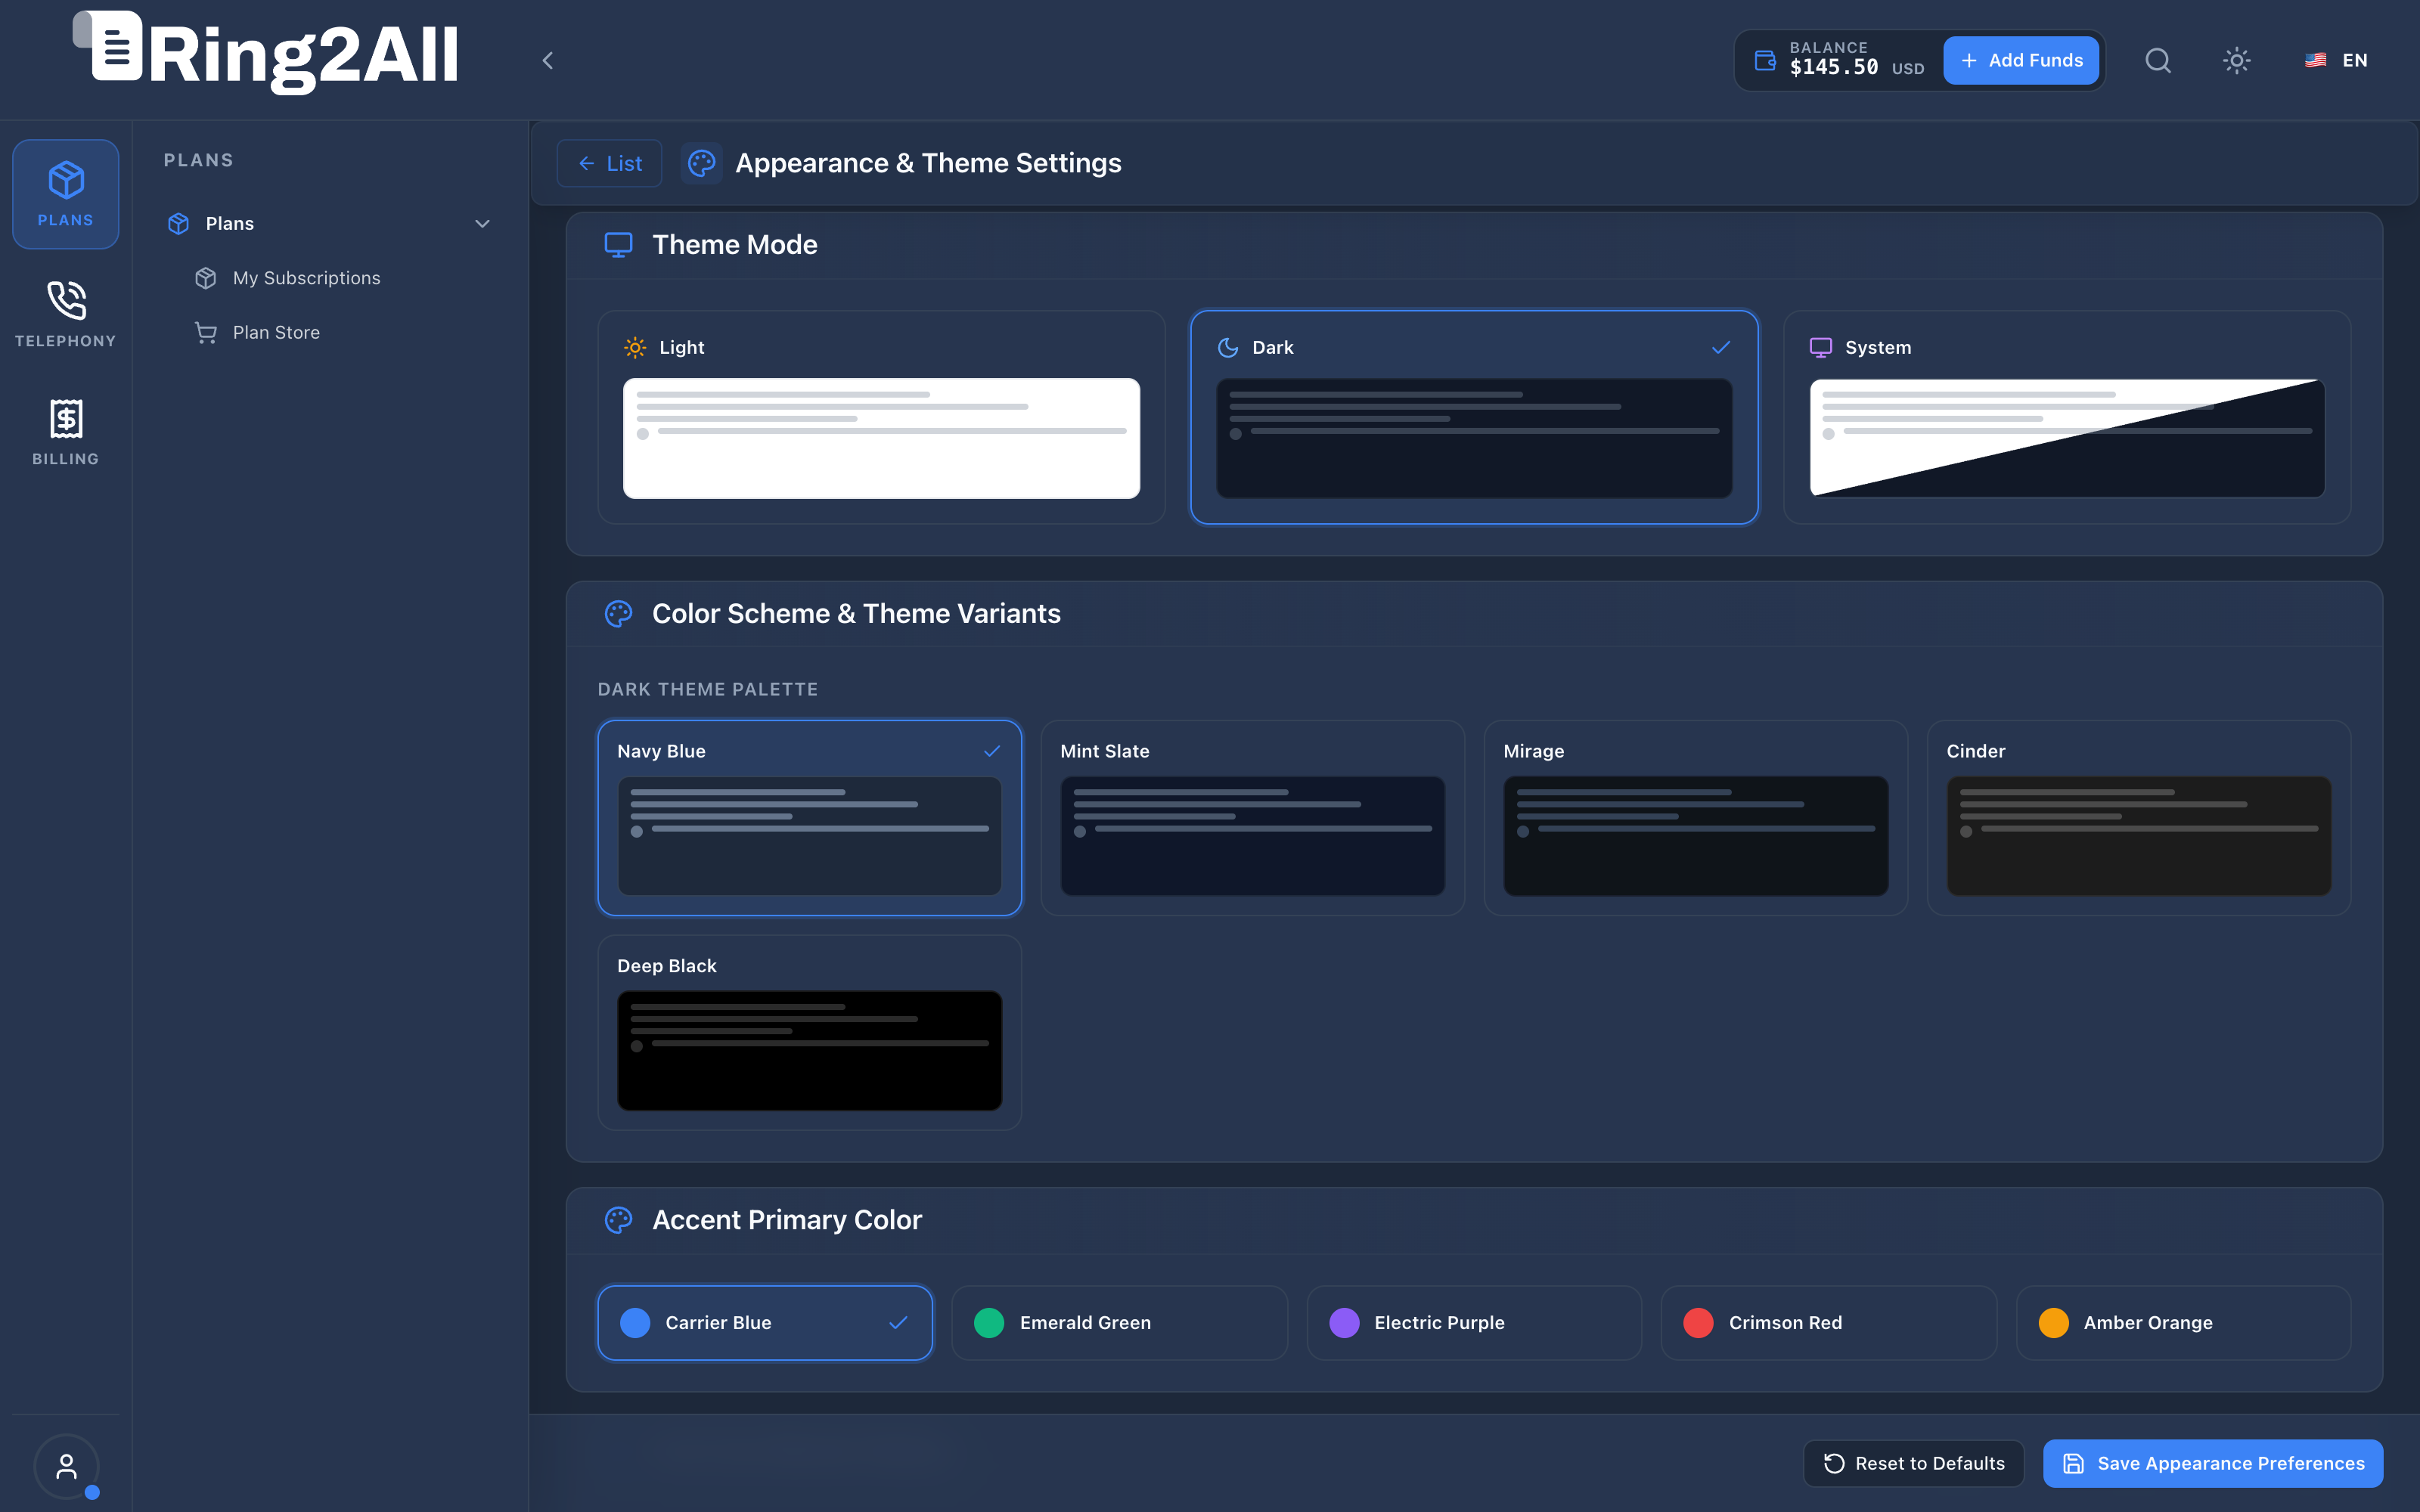Open the user profile avatar at the bottom of the rail
This screenshot has height=1512, width=2420.
point(66,1466)
